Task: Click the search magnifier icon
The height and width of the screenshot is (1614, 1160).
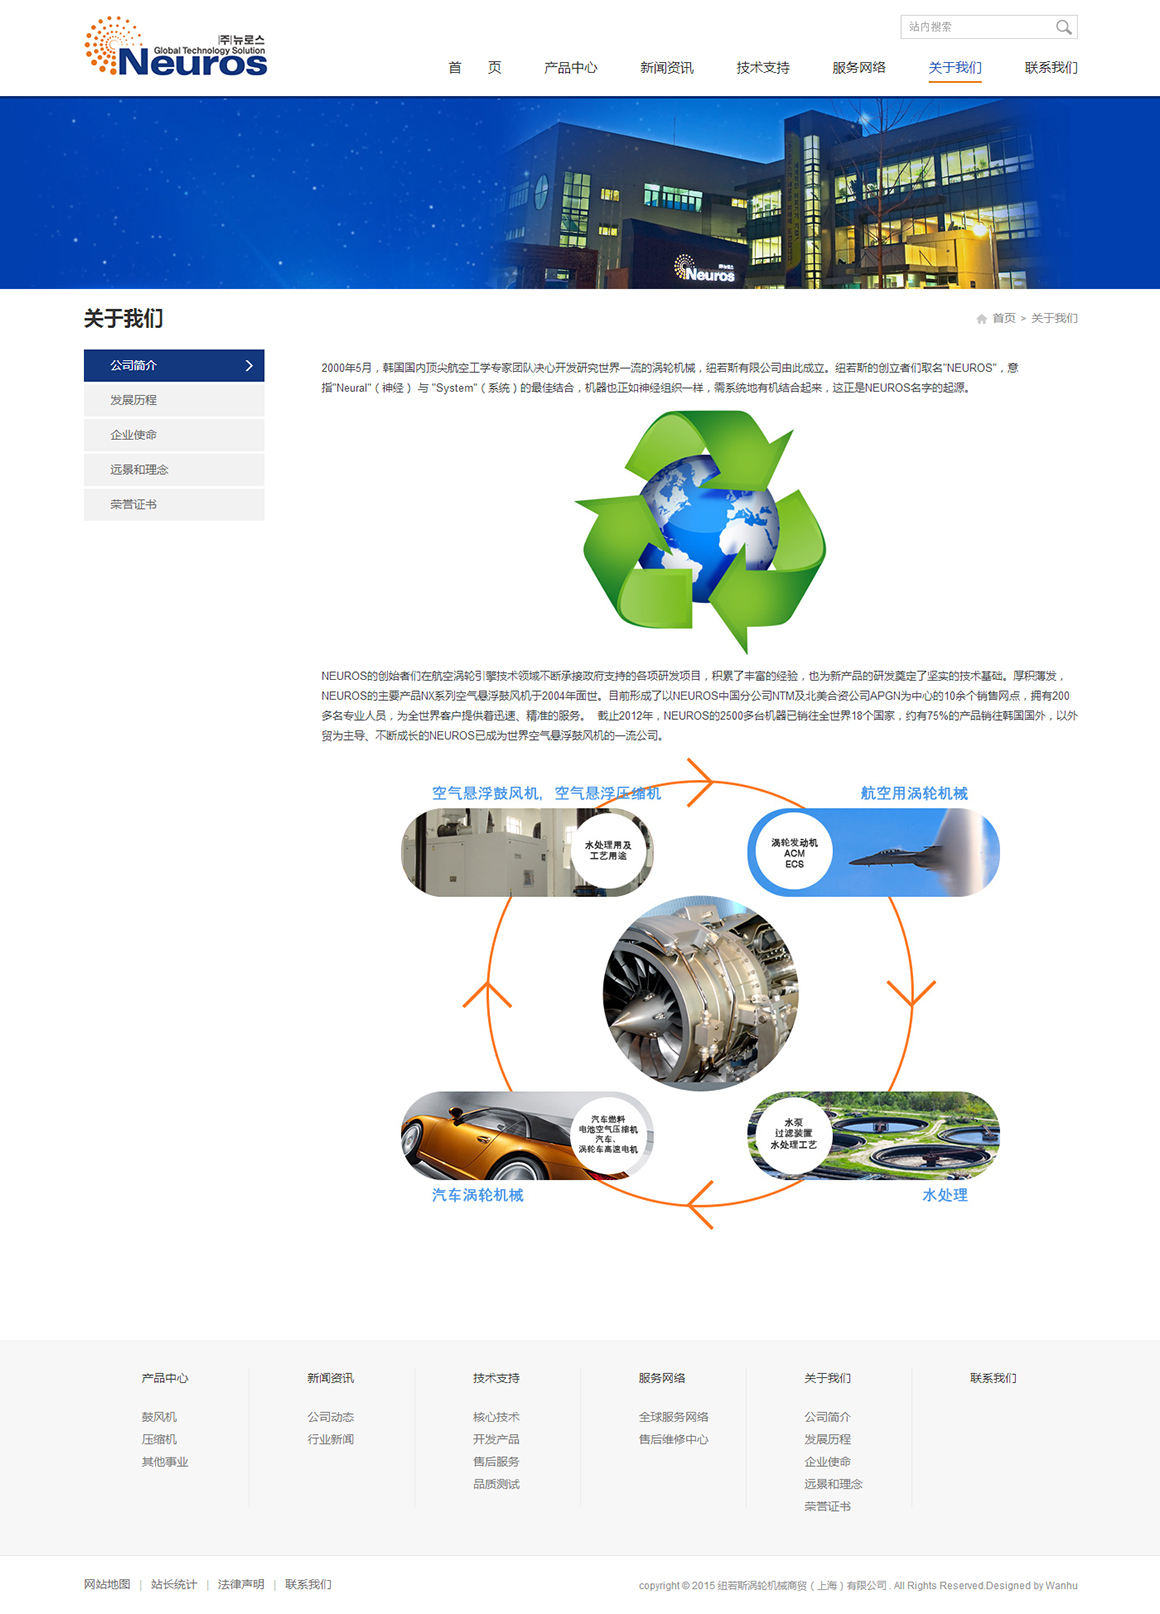Action: click(1063, 27)
